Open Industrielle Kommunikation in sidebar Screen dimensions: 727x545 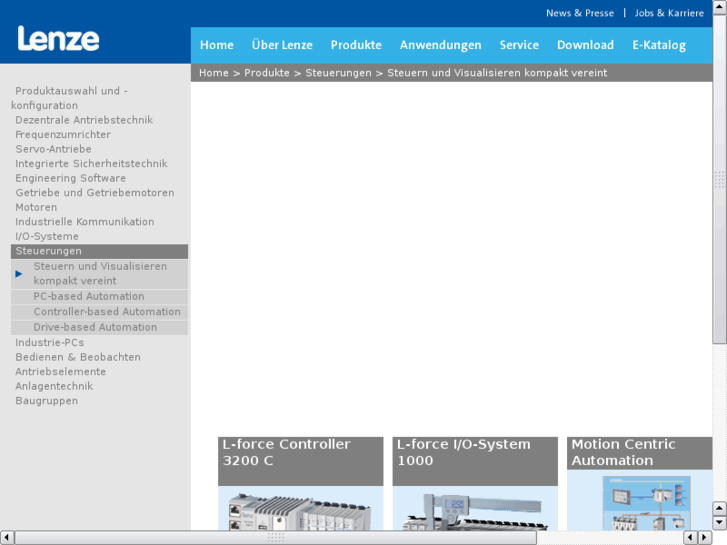pos(85,222)
